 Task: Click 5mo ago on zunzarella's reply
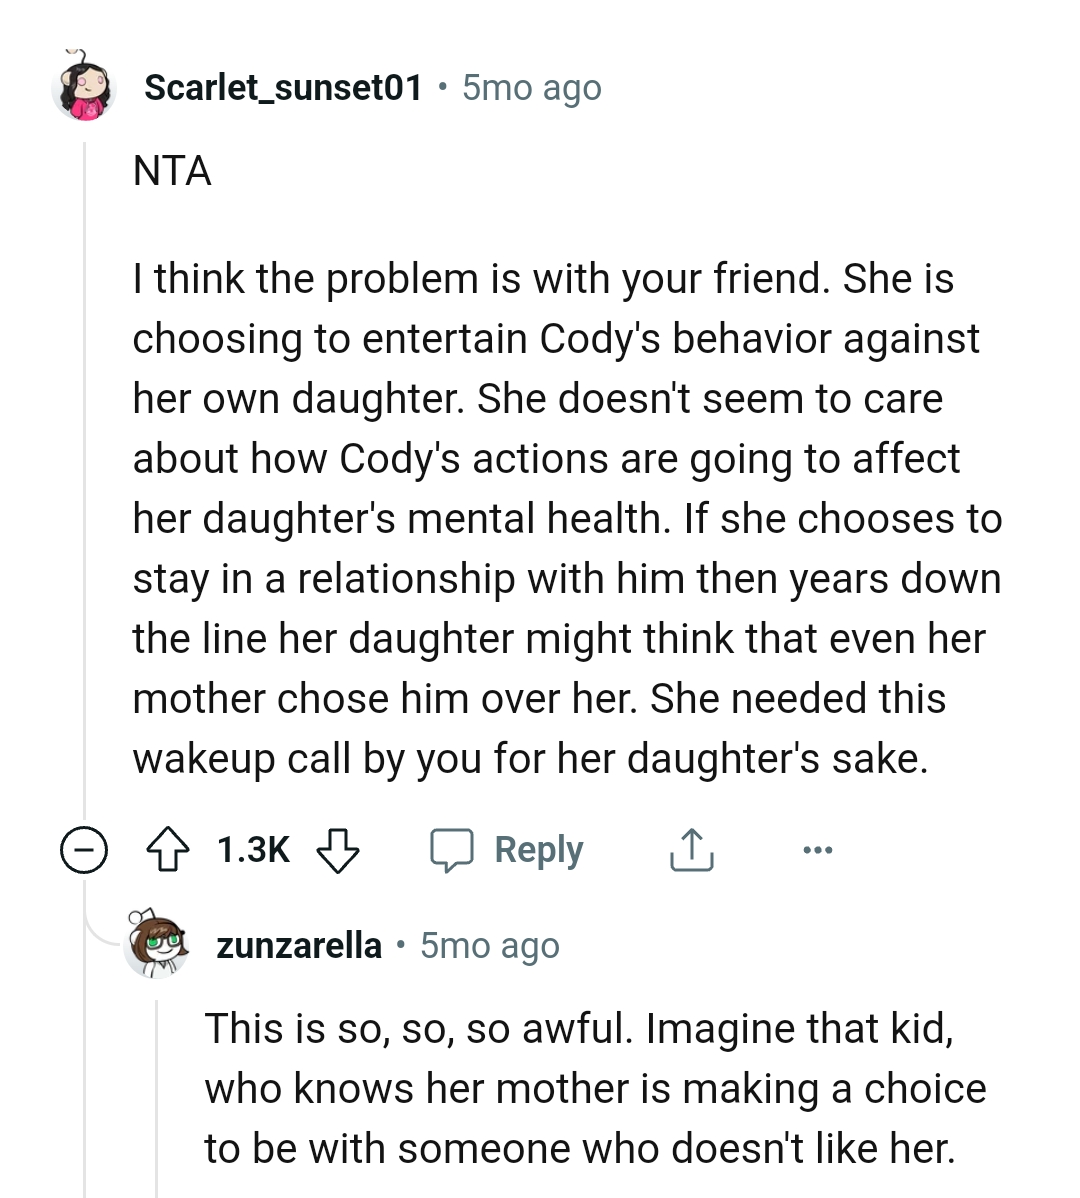tap(488, 944)
